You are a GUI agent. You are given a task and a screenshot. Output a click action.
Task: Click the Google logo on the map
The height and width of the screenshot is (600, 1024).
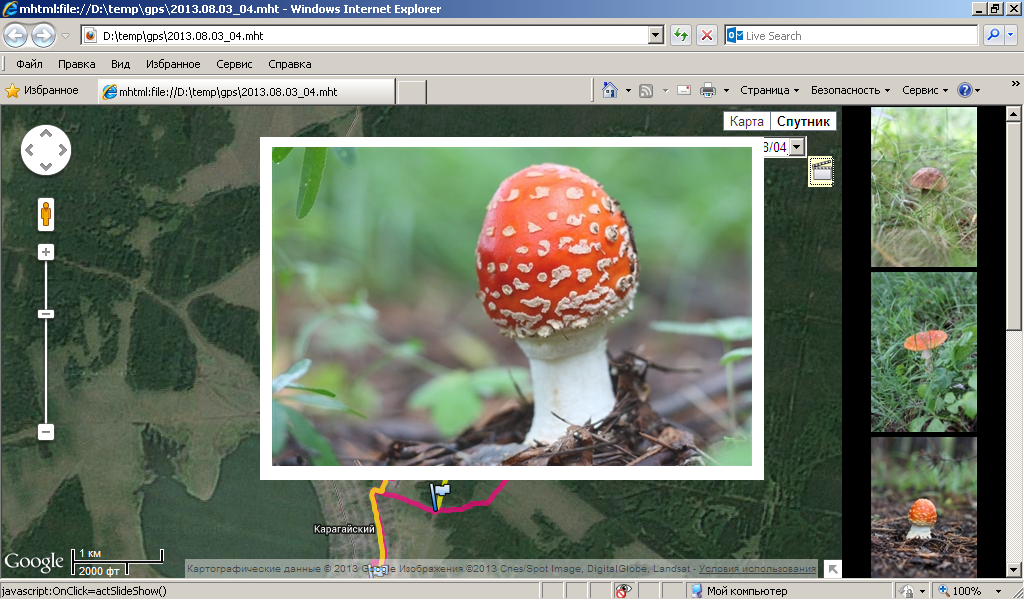(34, 562)
